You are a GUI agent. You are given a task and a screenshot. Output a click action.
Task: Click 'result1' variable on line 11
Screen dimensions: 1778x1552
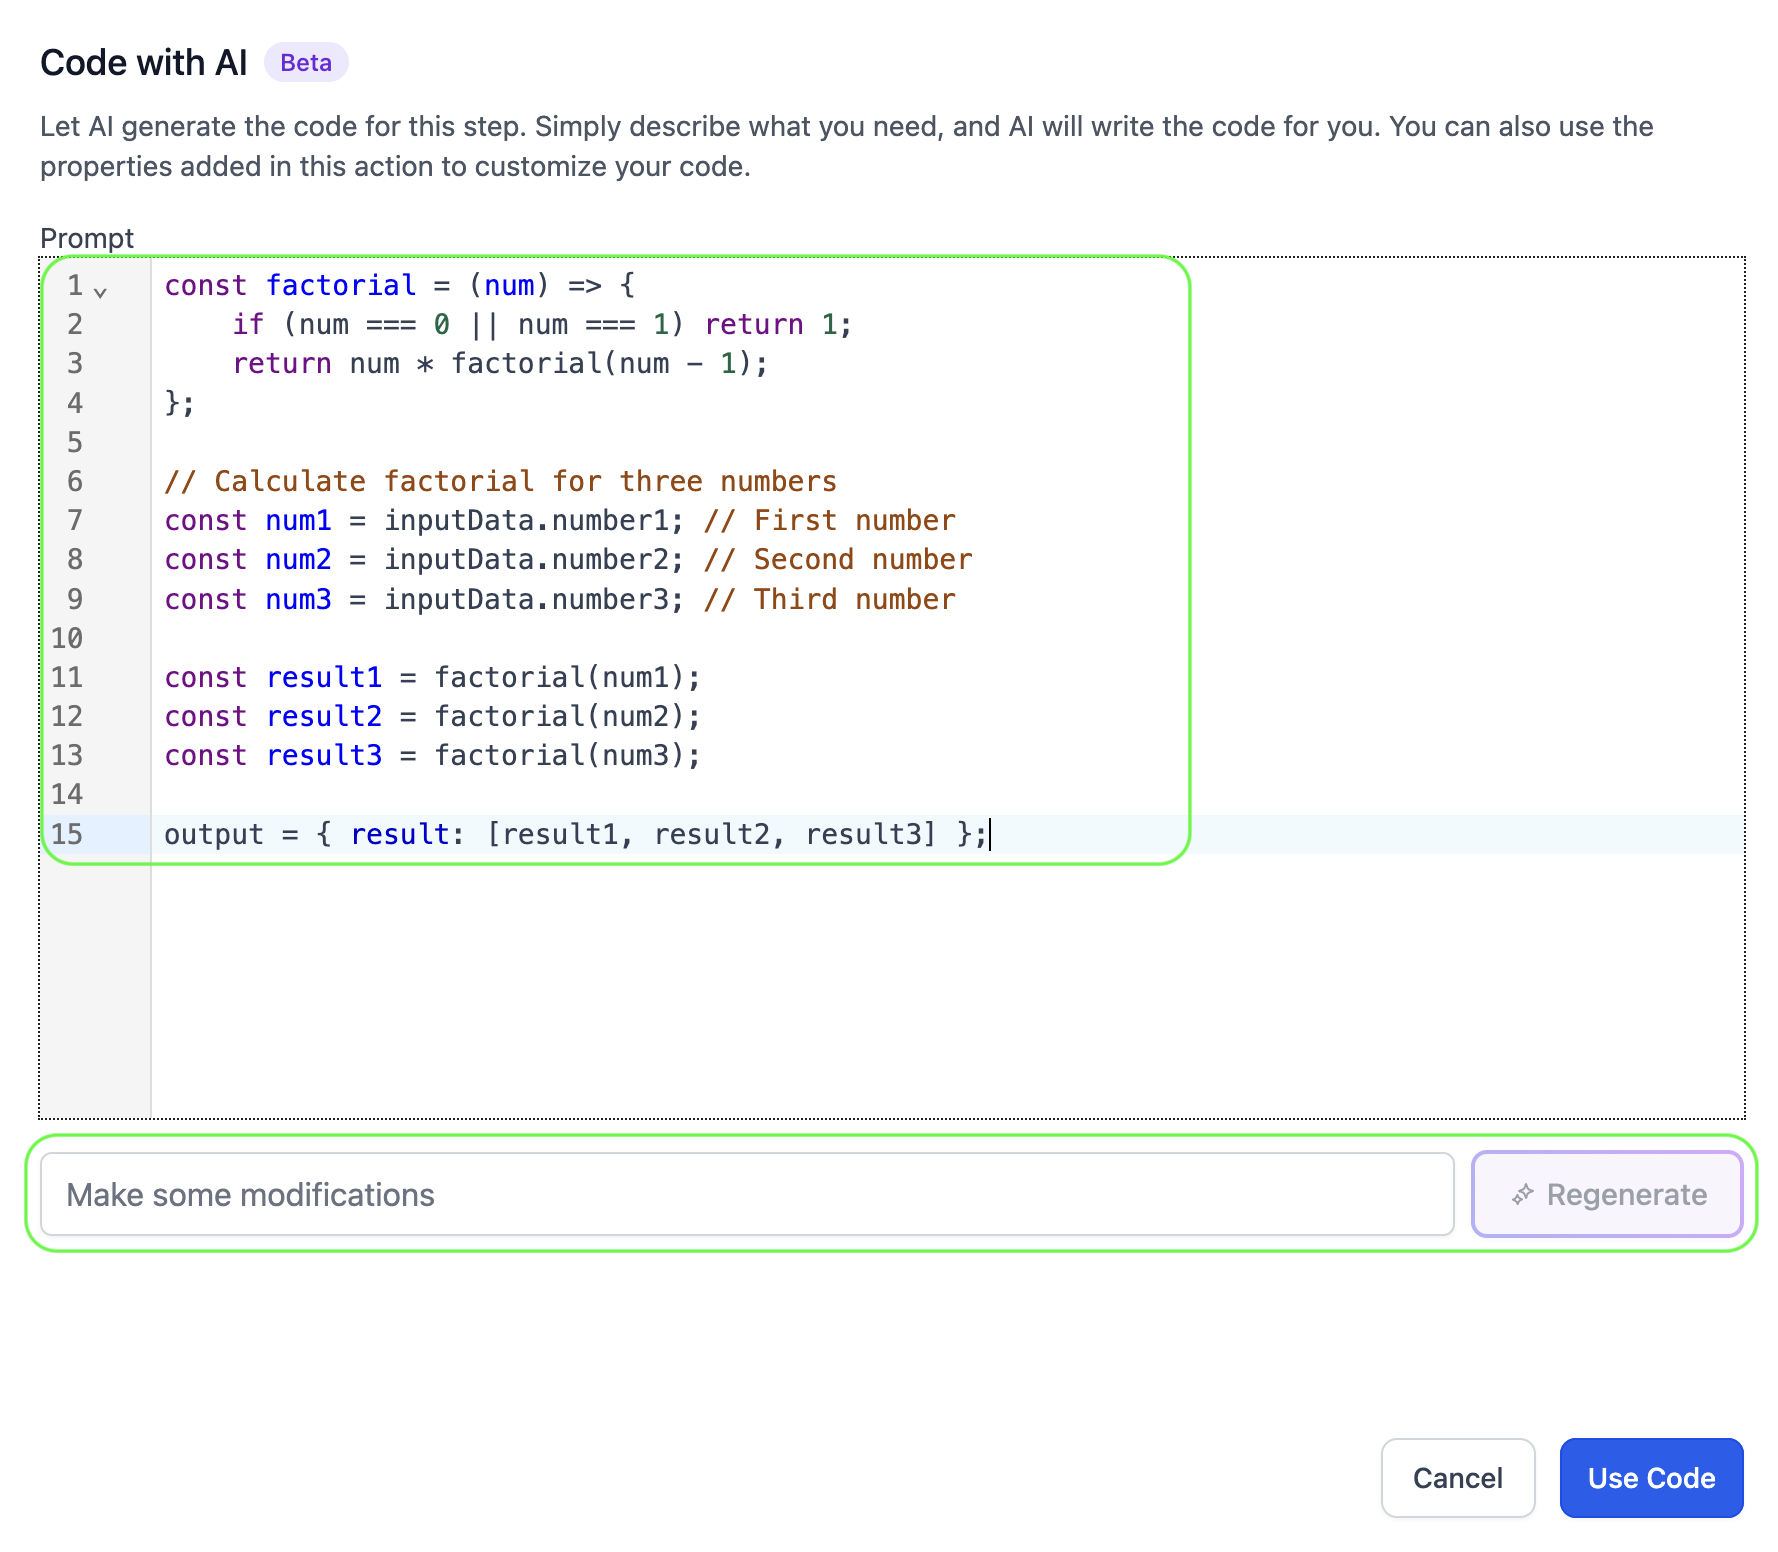click(324, 677)
